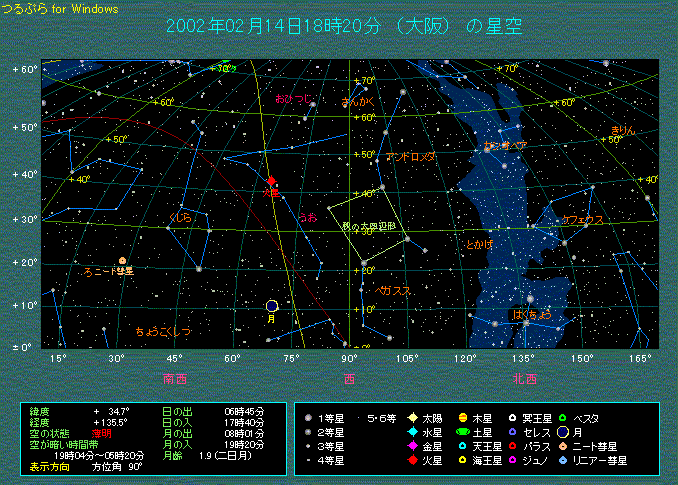Click the はくちょう constellation label
Screen dimensions: 678x485
click(x=531, y=315)
